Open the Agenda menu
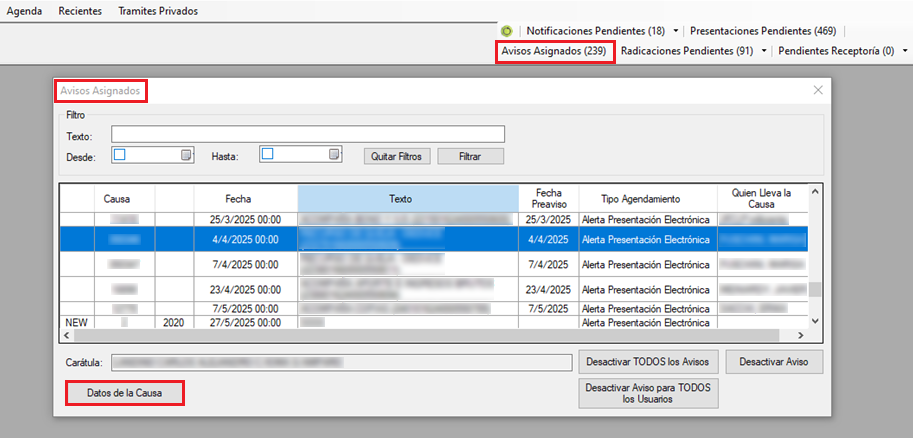 pos(25,11)
